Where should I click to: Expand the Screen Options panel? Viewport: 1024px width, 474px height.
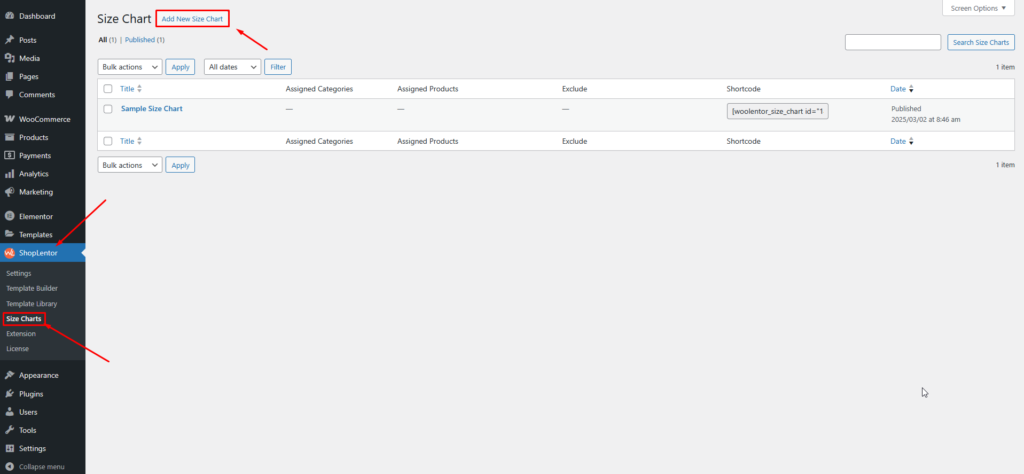977,8
